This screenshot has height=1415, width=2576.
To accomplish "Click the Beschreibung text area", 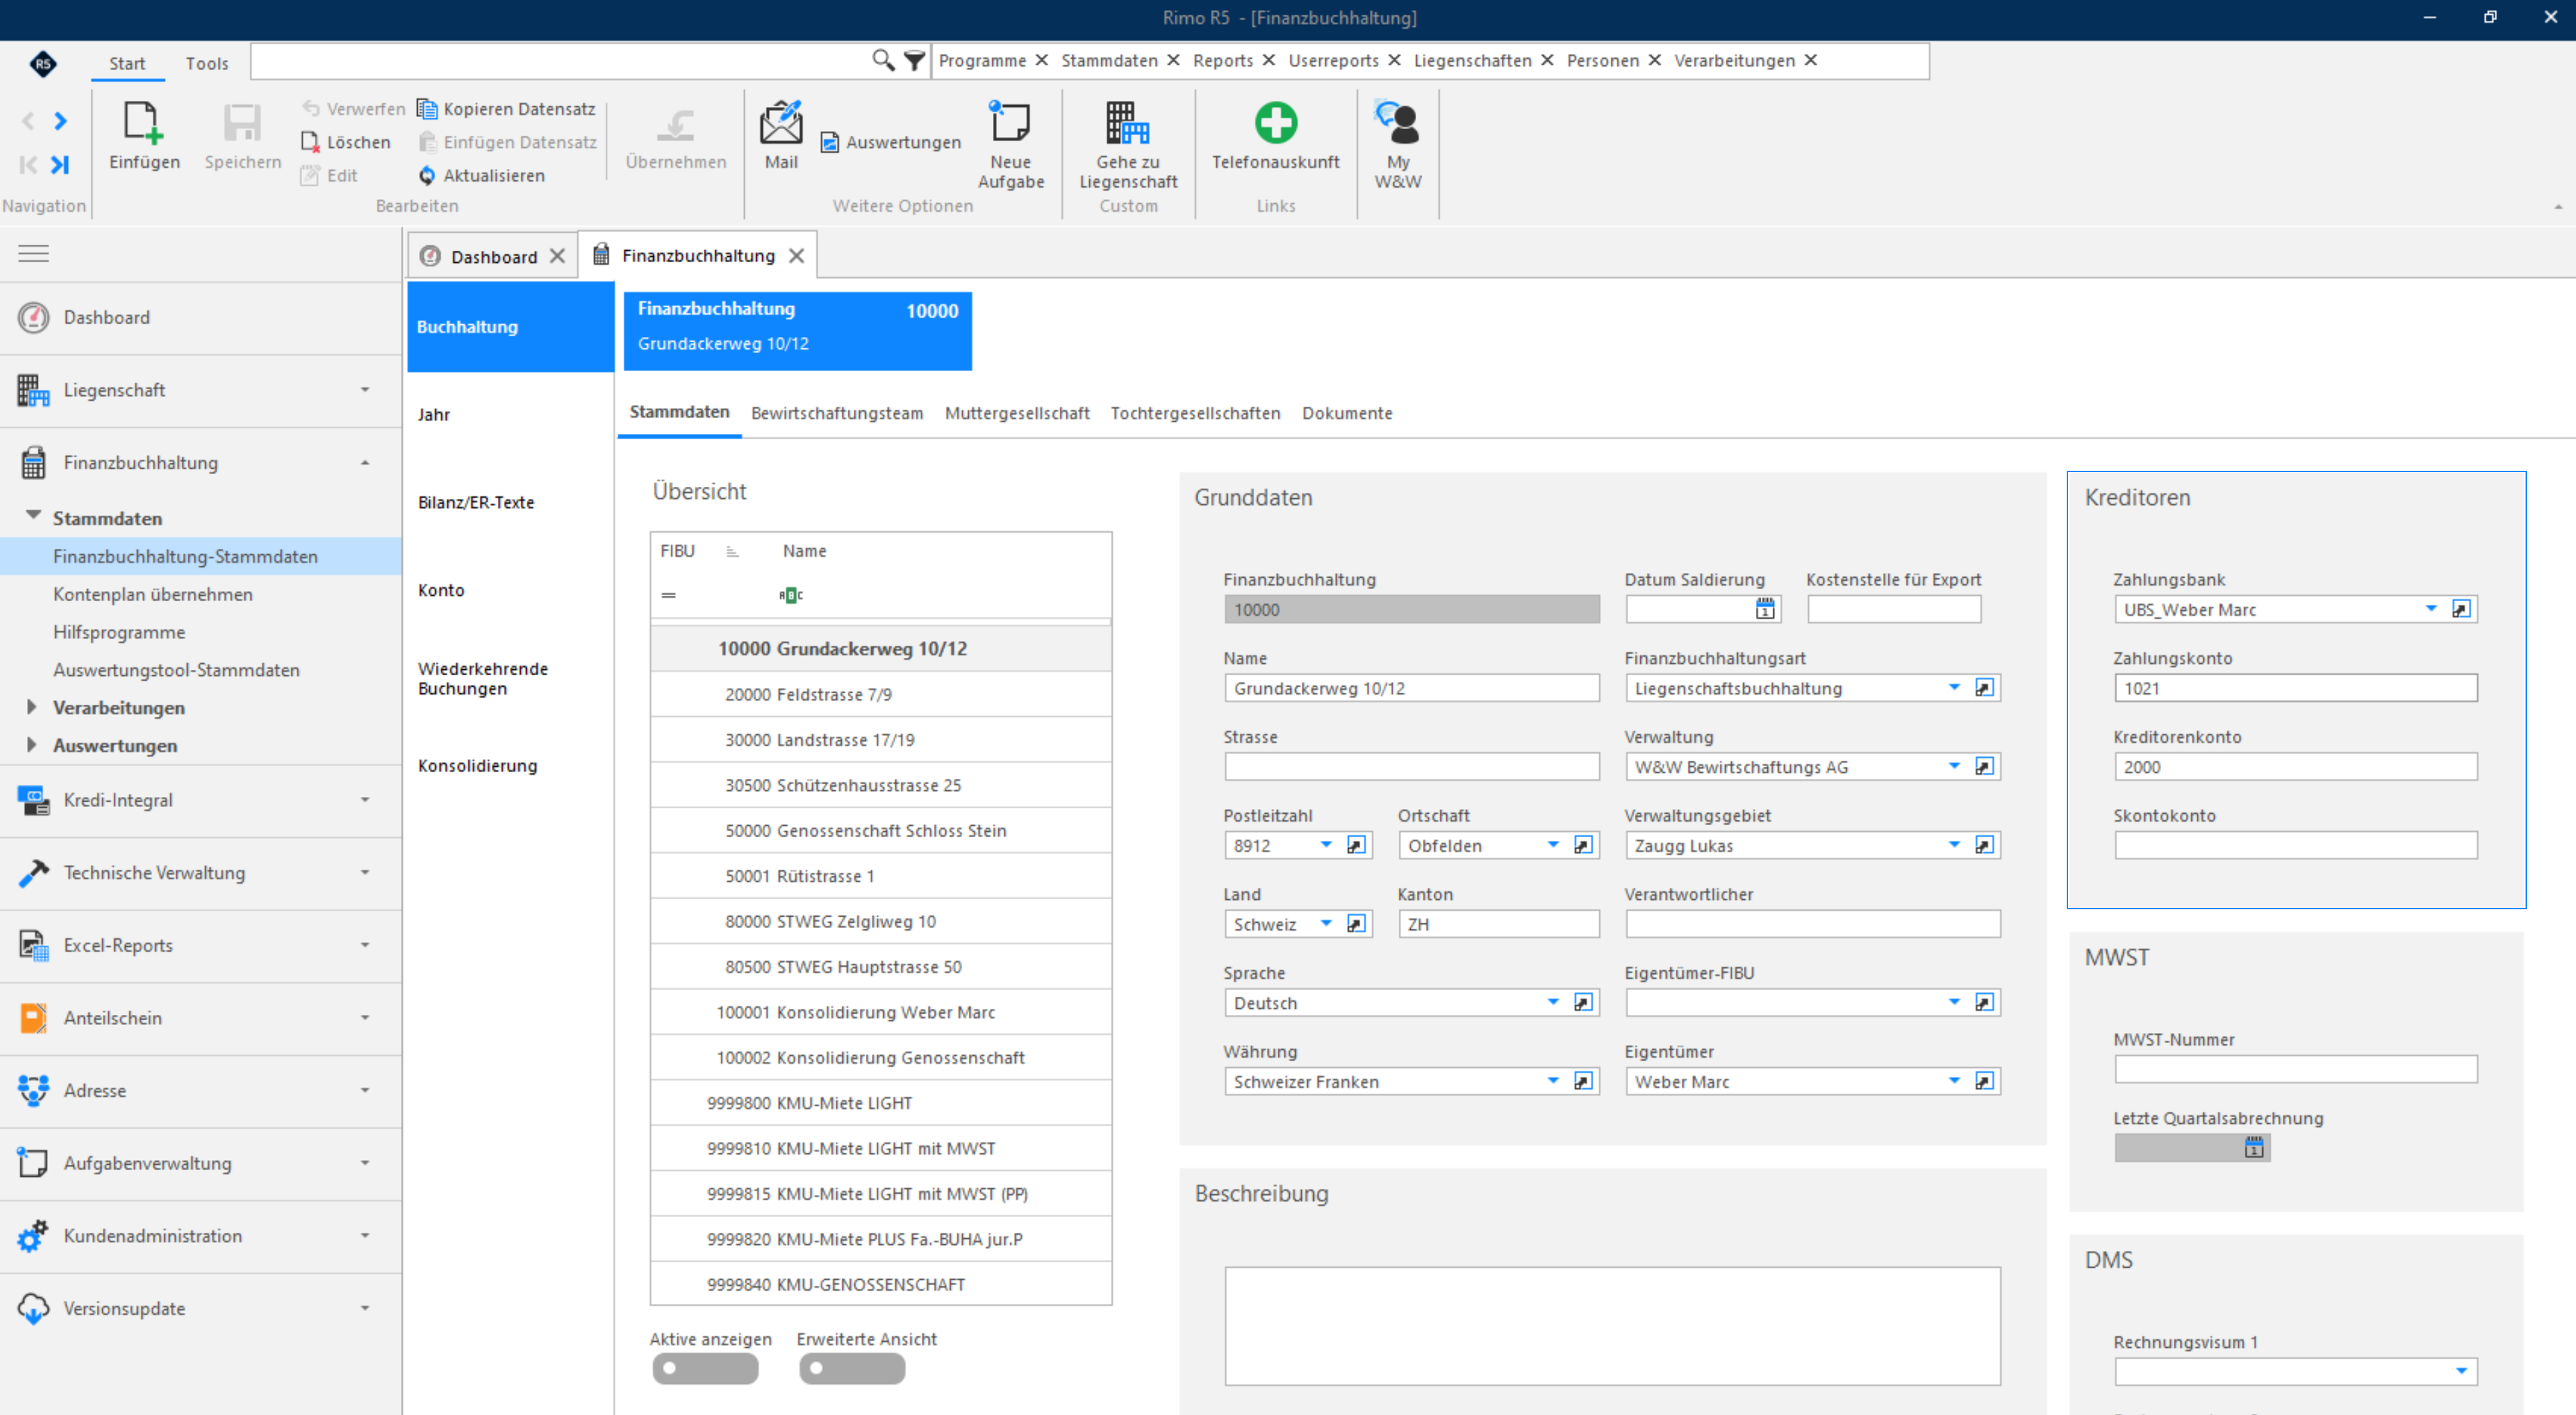I will click(x=1612, y=1325).
